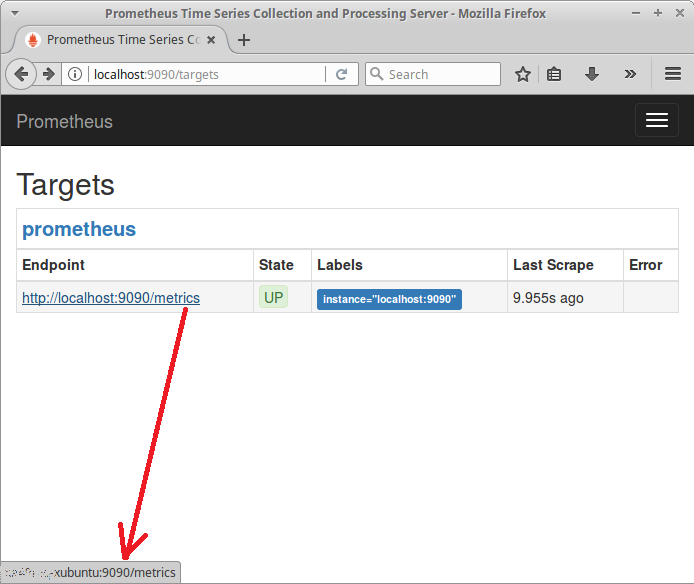Screen dimensions: 694x584
Task: Reload the page with the refresh icon
Action: (x=341, y=74)
